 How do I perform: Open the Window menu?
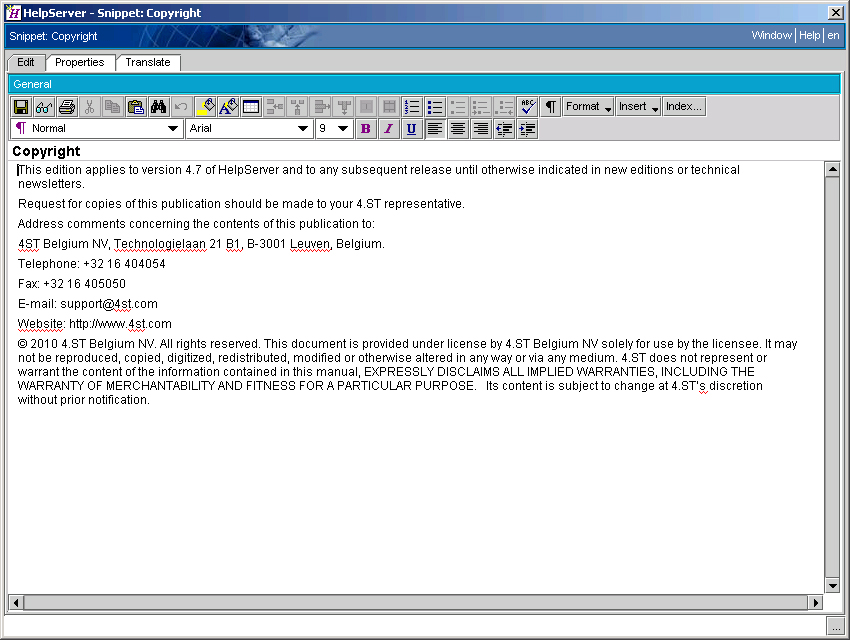pos(771,35)
